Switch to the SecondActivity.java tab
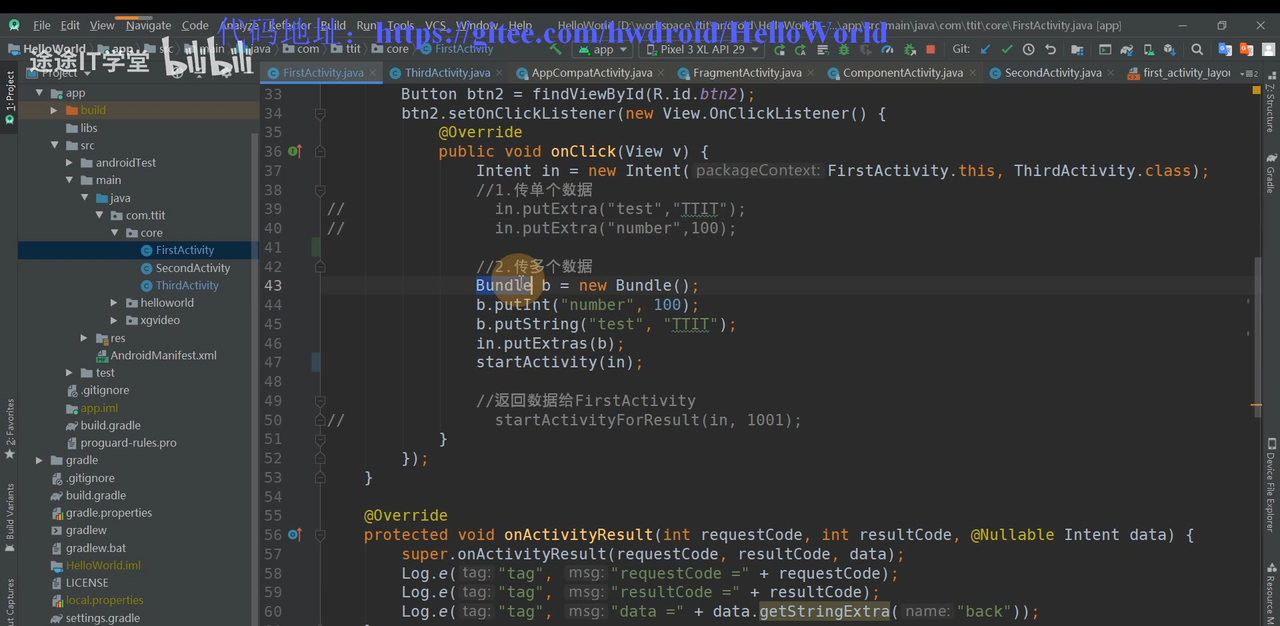 coord(1053,73)
